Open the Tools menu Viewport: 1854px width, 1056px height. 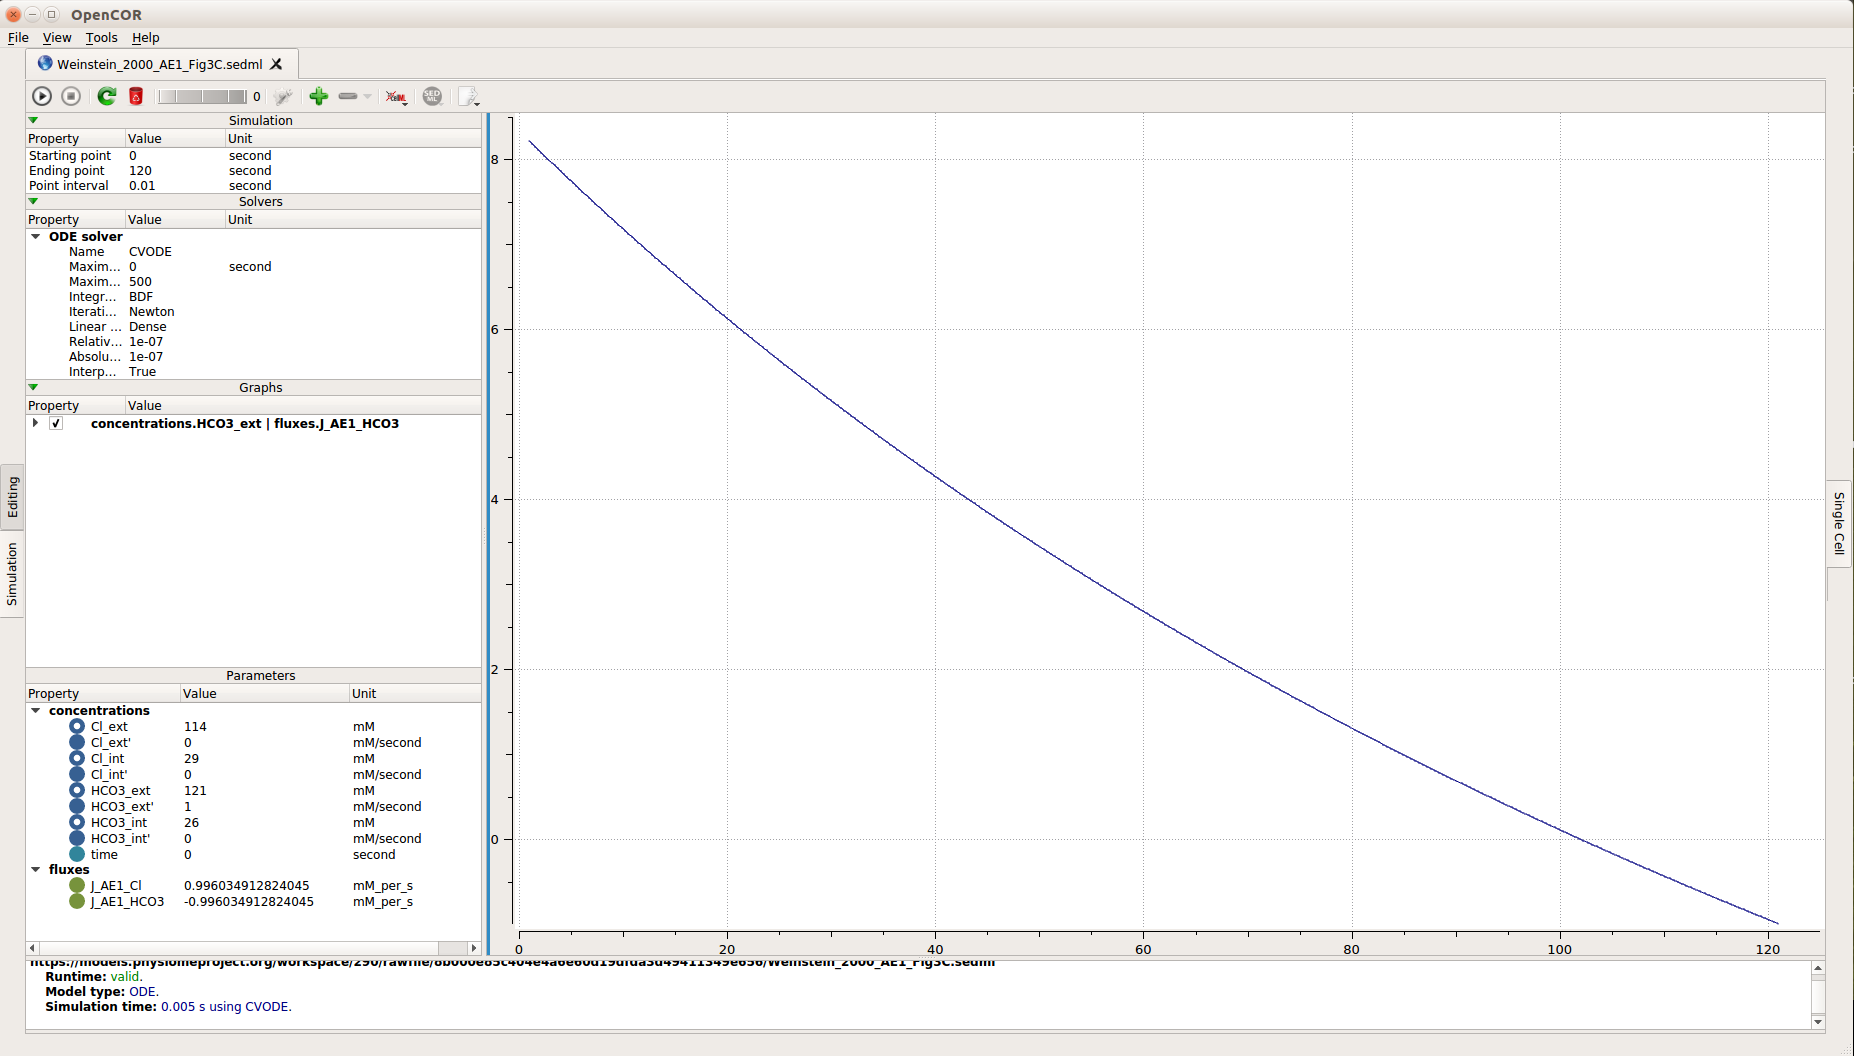(101, 38)
